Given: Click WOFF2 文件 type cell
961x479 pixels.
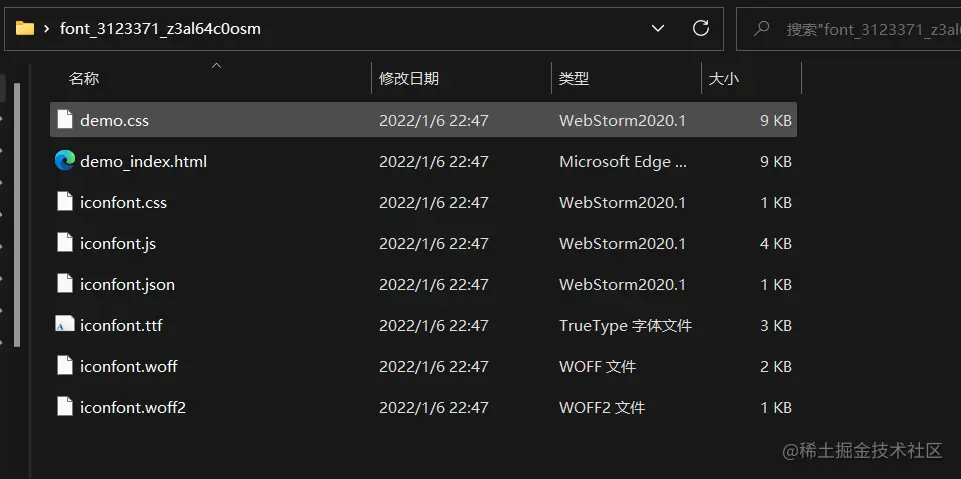Looking at the screenshot, I should (602, 407).
